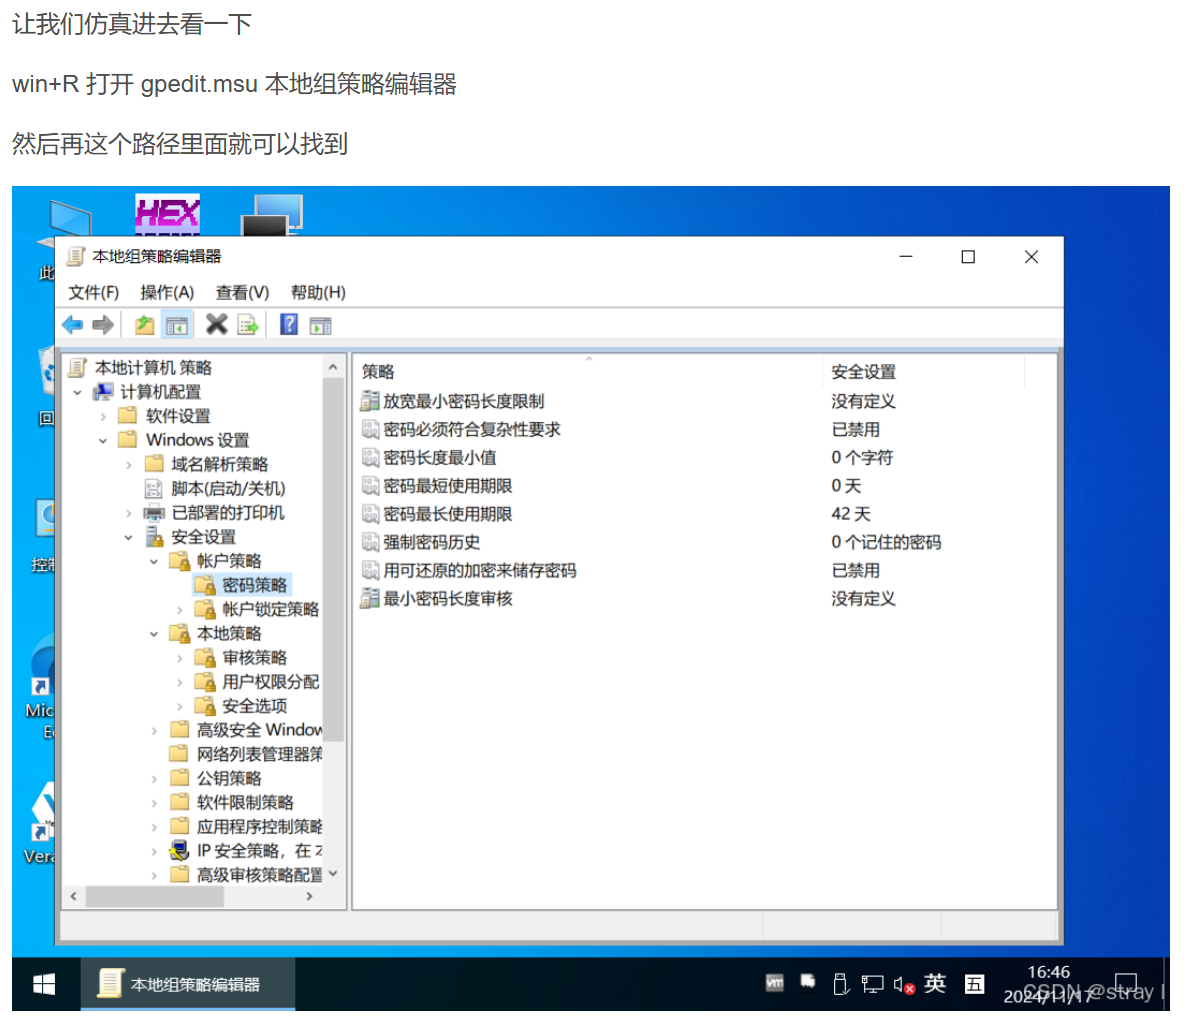Open the 操作(A) menu
Image resolution: width=1190 pixels, height=1026 pixels.
pyautogui.click(x=167, y=292)
